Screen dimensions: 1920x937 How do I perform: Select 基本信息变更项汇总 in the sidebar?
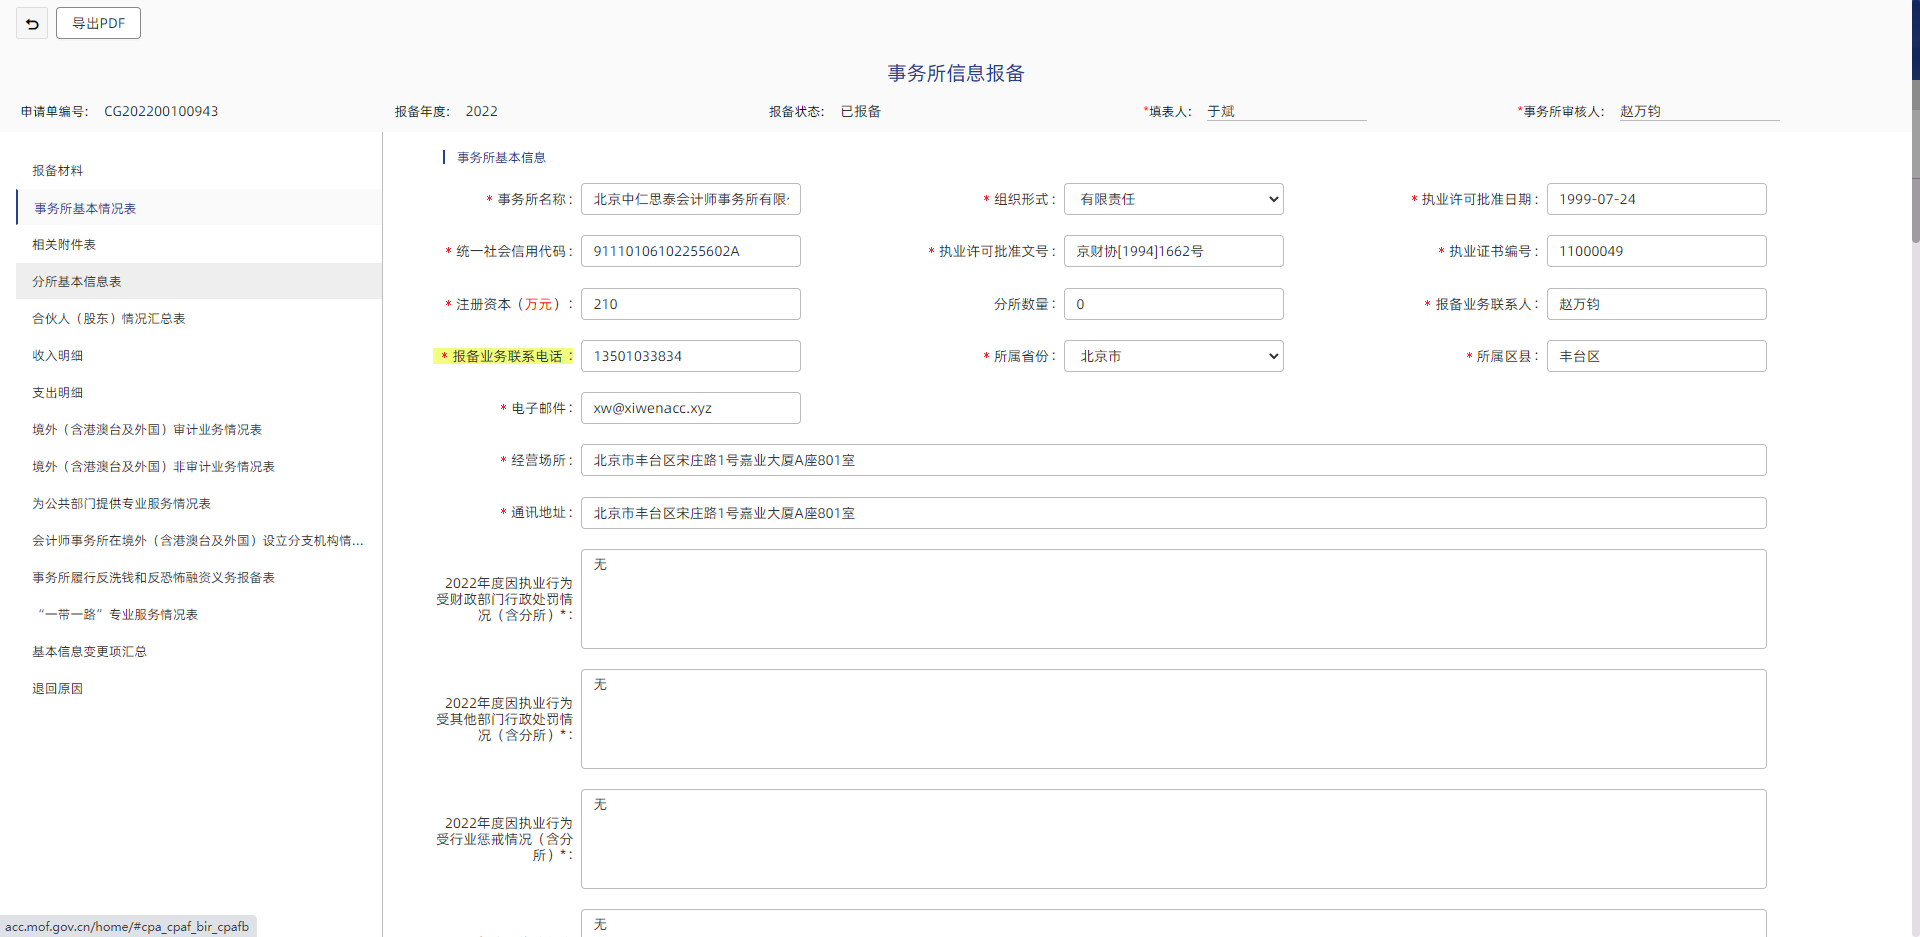click(x=89, y=652)
